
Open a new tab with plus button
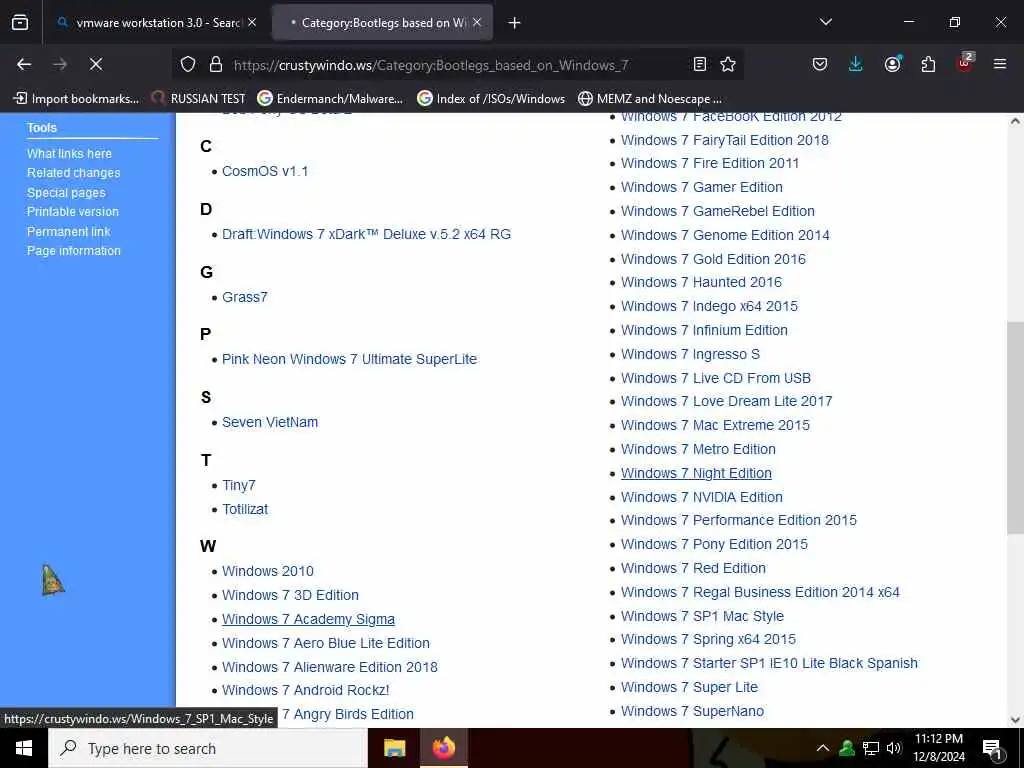[x=515, y=23]
